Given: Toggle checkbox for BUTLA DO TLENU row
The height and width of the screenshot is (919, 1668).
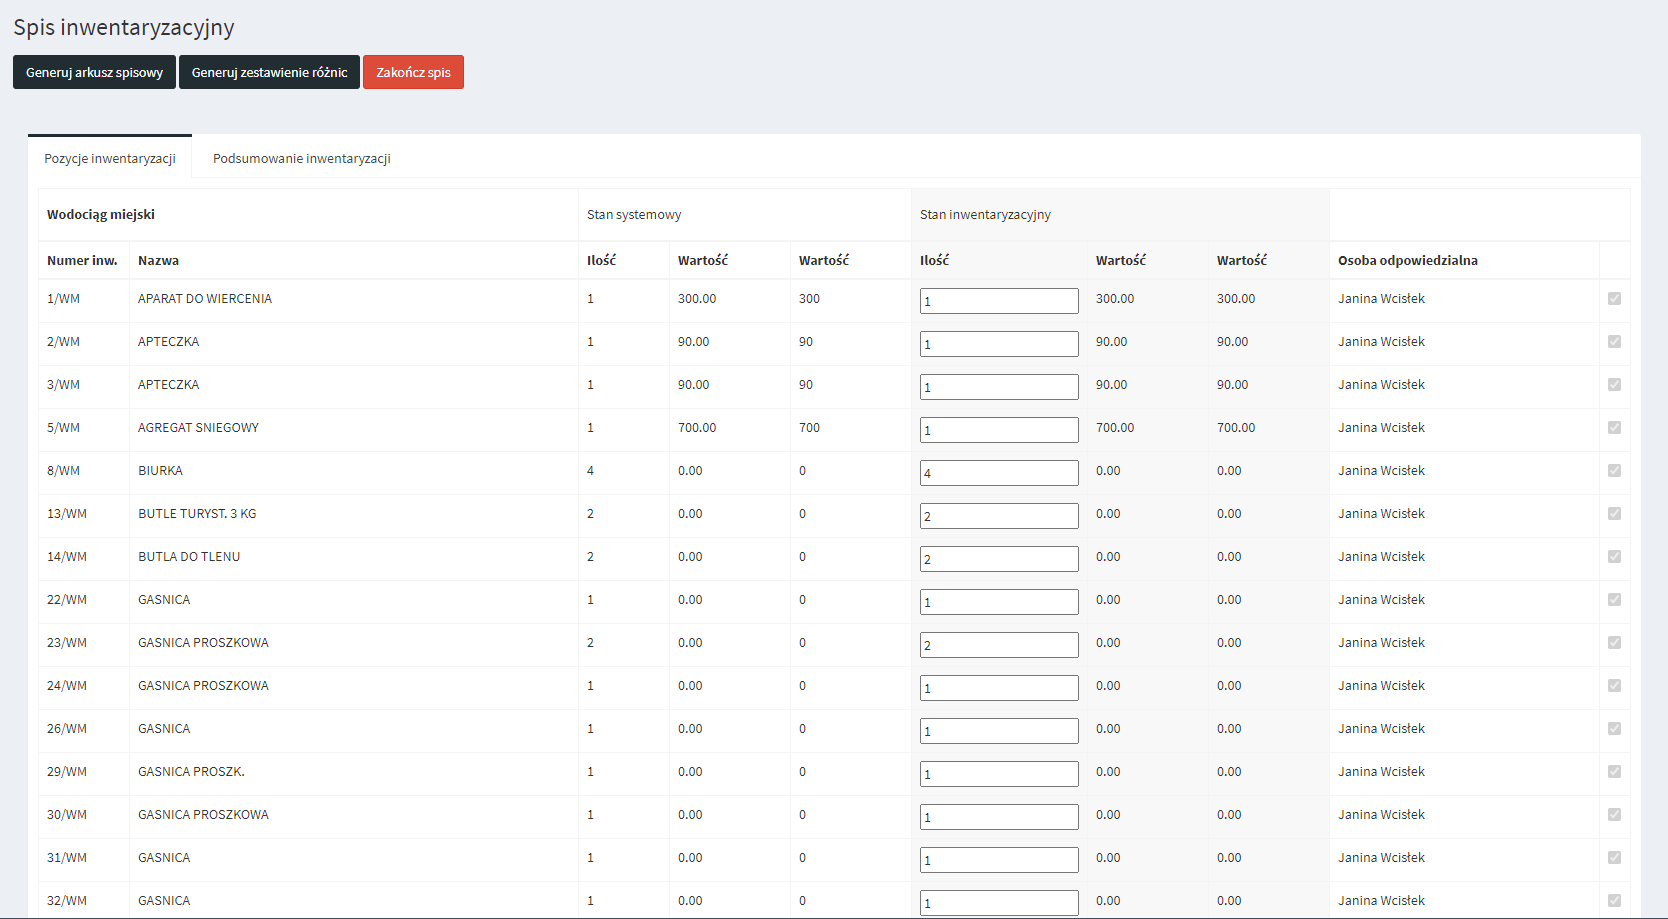Looking at the screenshot, I should click(x=1614, y=557).
